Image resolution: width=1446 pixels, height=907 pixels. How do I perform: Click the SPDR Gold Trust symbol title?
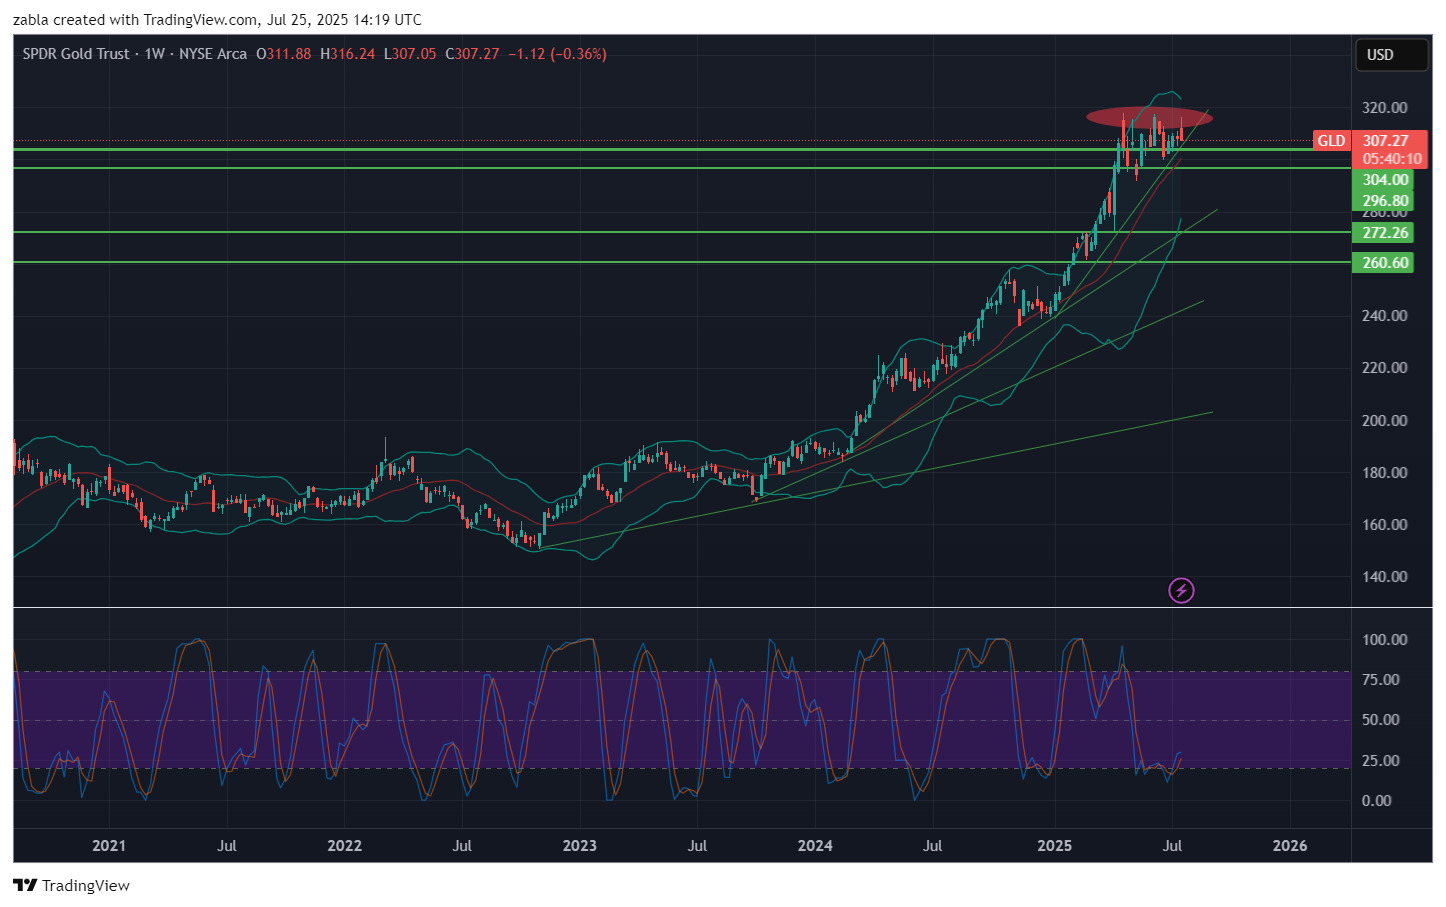[x=76, y=54]
